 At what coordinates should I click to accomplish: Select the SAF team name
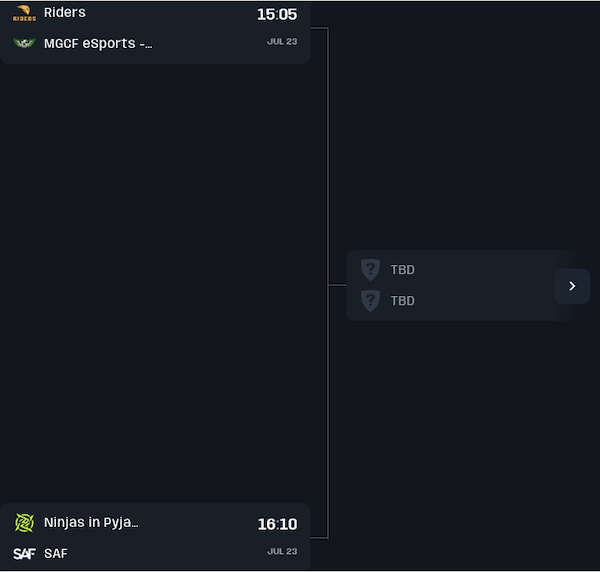pyautogui.click(x=56, y=553)
